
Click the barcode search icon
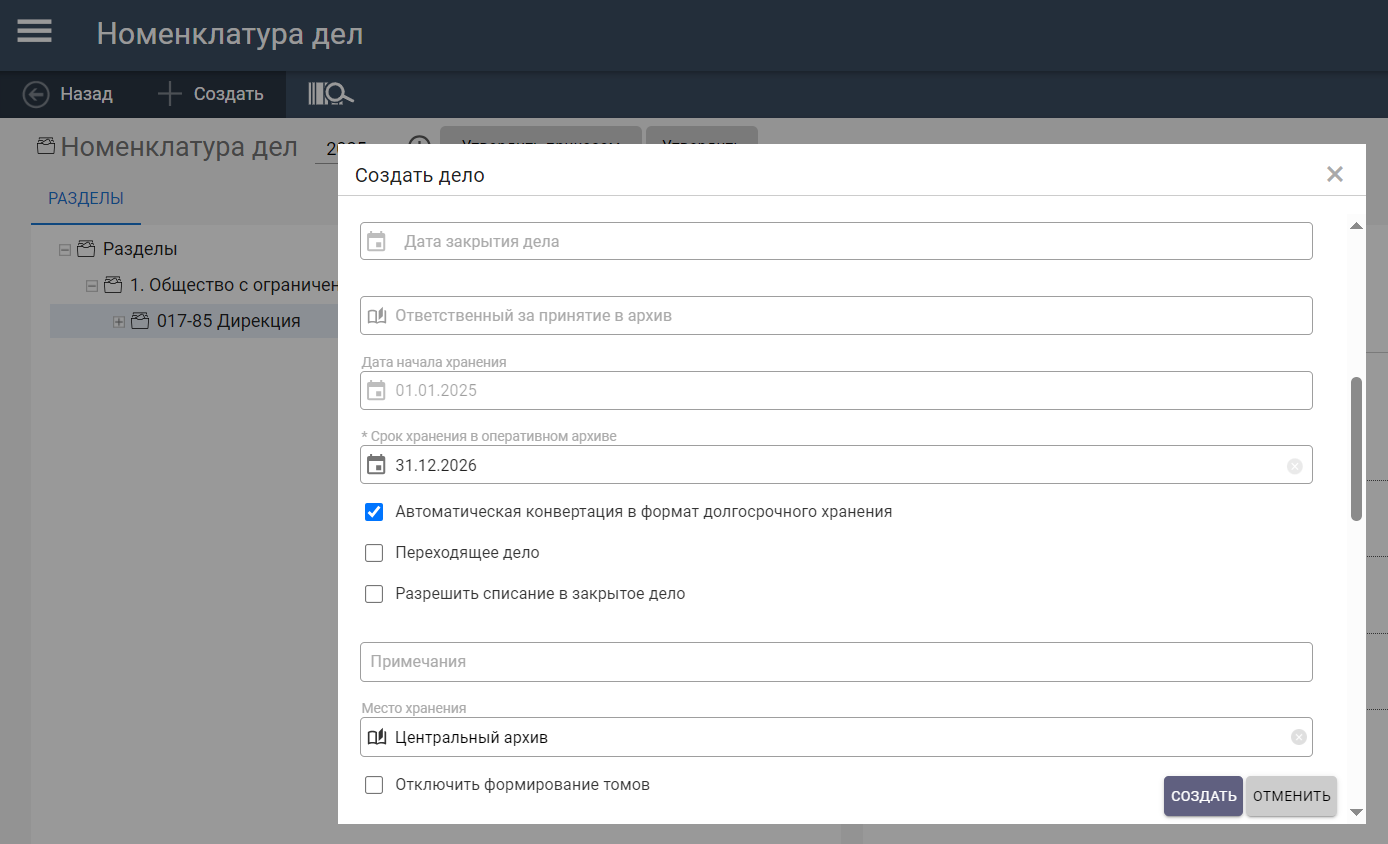(x=331, y=94)
